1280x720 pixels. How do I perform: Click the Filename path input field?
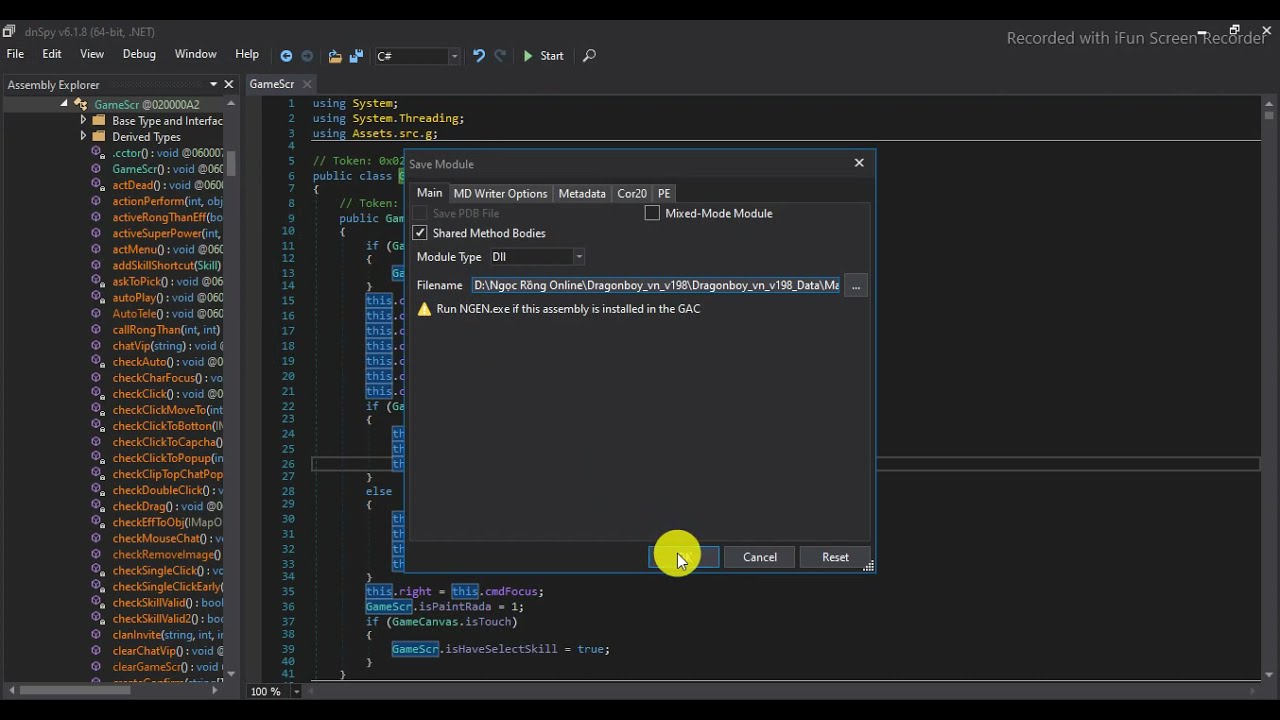click(x=656, y=286)
